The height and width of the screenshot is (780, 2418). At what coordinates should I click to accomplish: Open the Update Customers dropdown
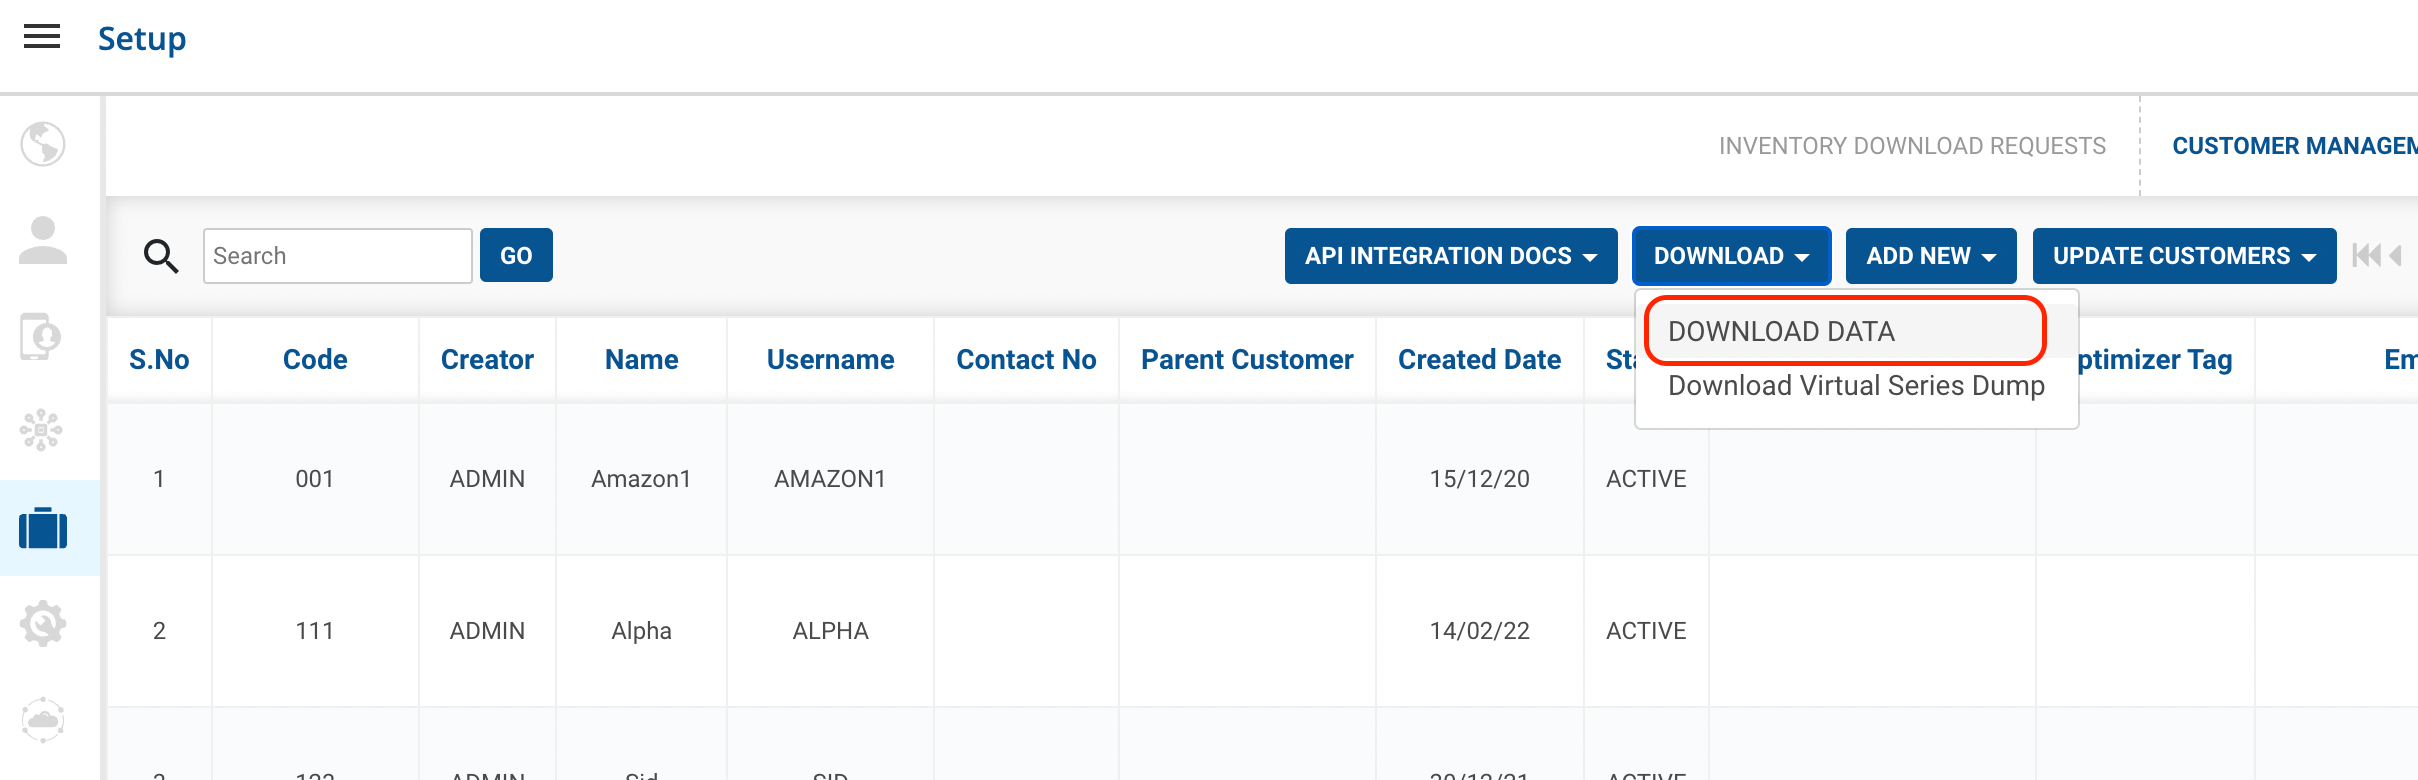click(2184, 256)
